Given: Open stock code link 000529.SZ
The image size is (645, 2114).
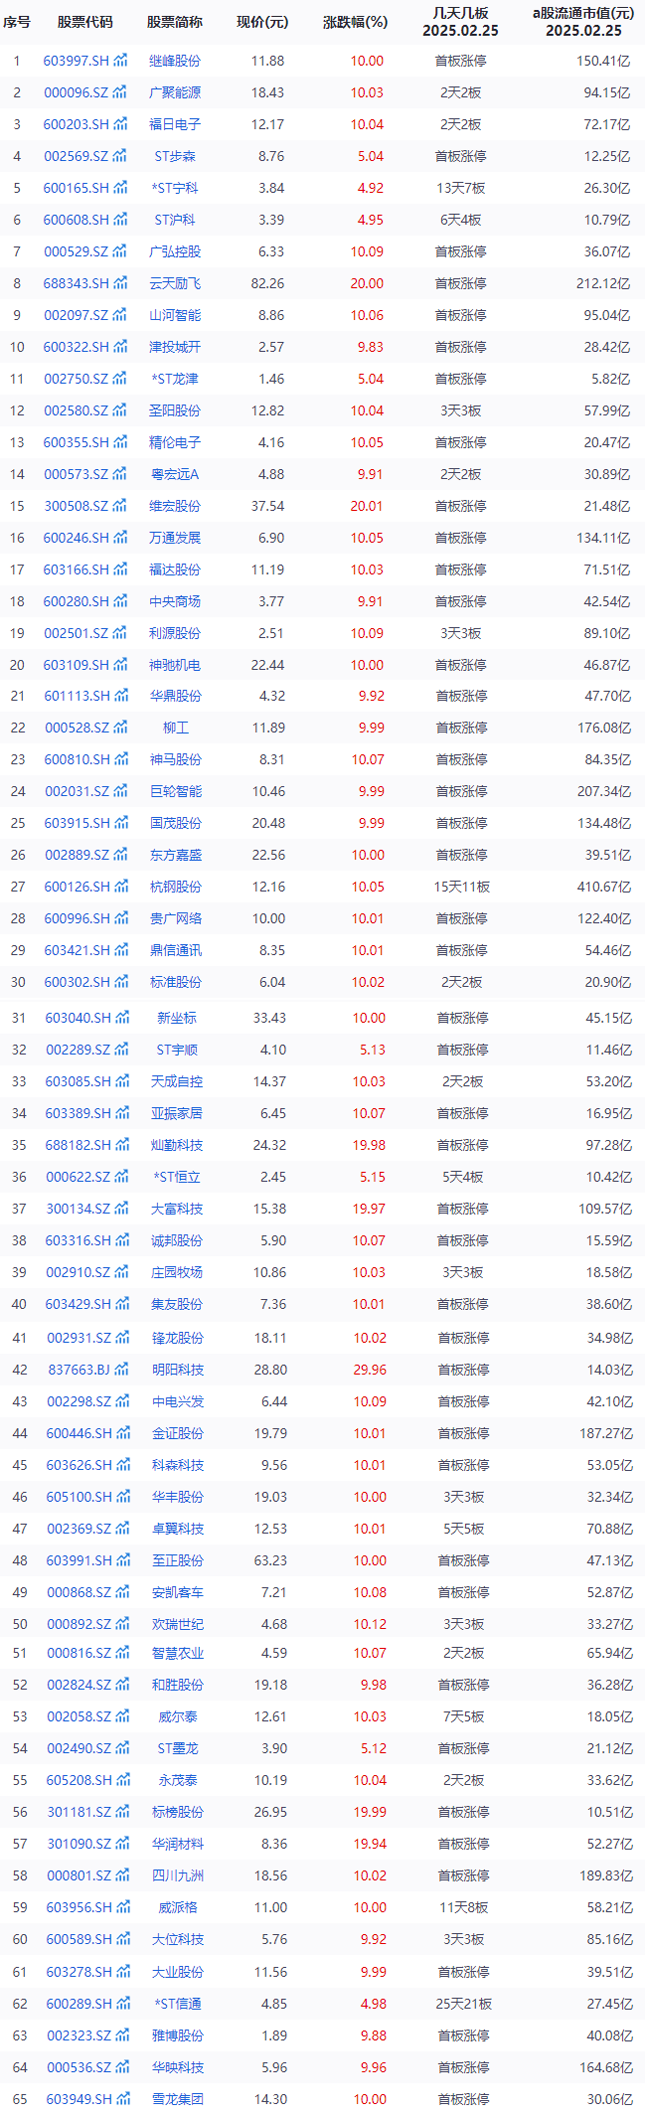Looking at the screenshot, I should [76, 251].
